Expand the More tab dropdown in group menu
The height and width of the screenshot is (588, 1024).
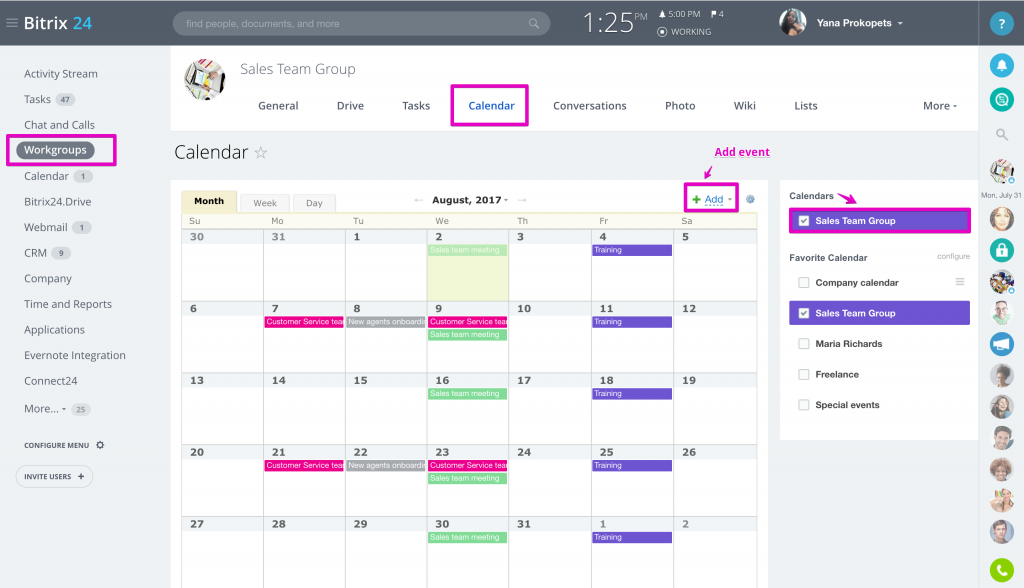click(x=940, y=106)
